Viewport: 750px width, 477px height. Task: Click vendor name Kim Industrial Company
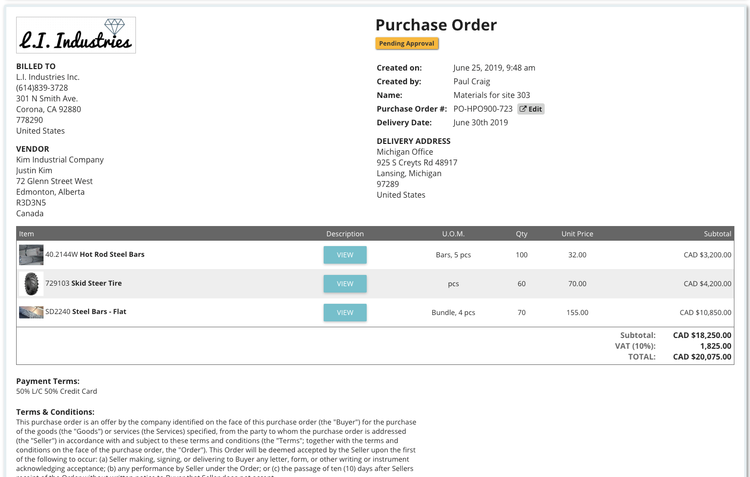pos(60,160)
